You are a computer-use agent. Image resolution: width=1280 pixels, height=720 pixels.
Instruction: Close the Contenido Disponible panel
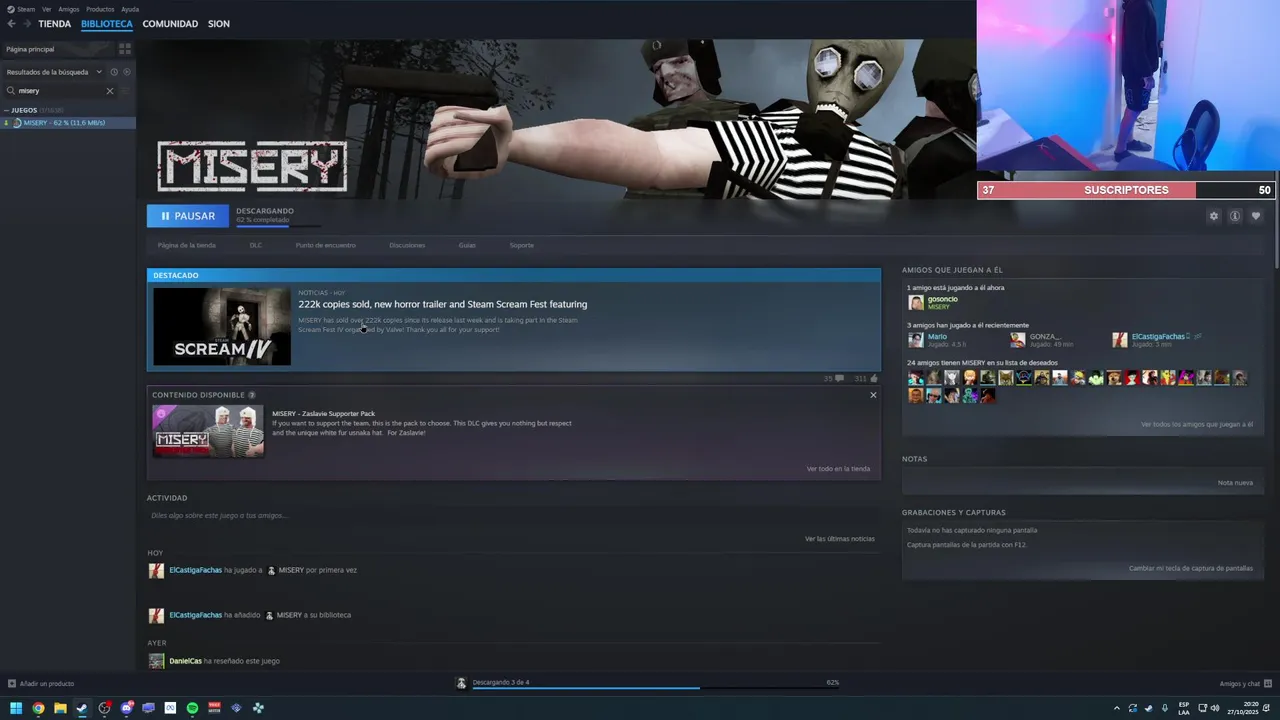873,395
